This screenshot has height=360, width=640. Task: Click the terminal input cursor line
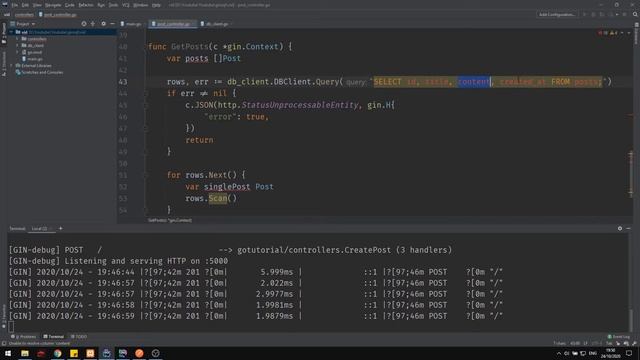coord(11,327)
